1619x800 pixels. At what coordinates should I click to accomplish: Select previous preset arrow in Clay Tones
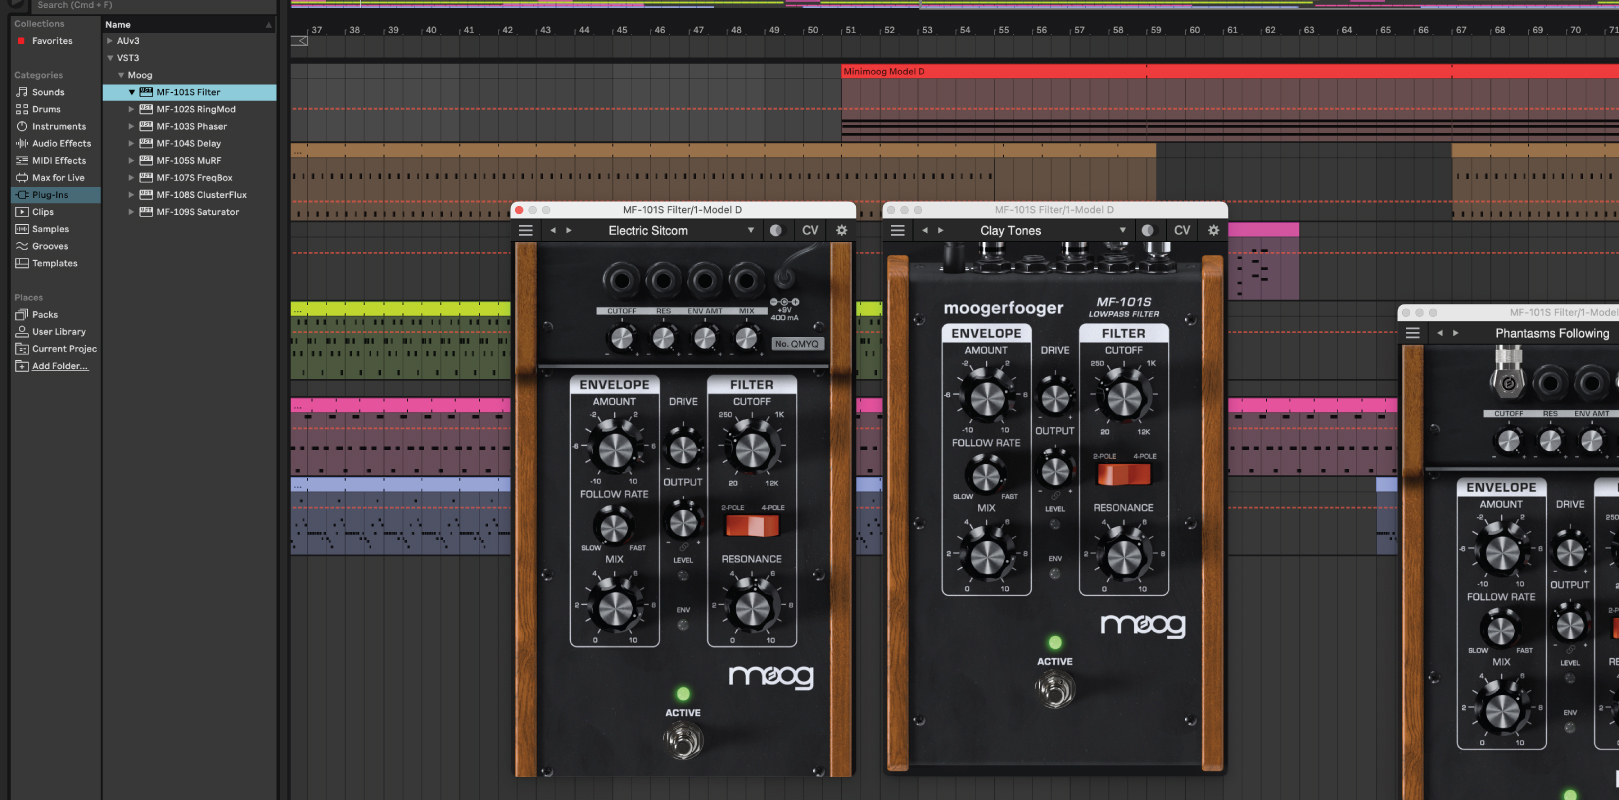pyautogui.click(x=925, y=230)
